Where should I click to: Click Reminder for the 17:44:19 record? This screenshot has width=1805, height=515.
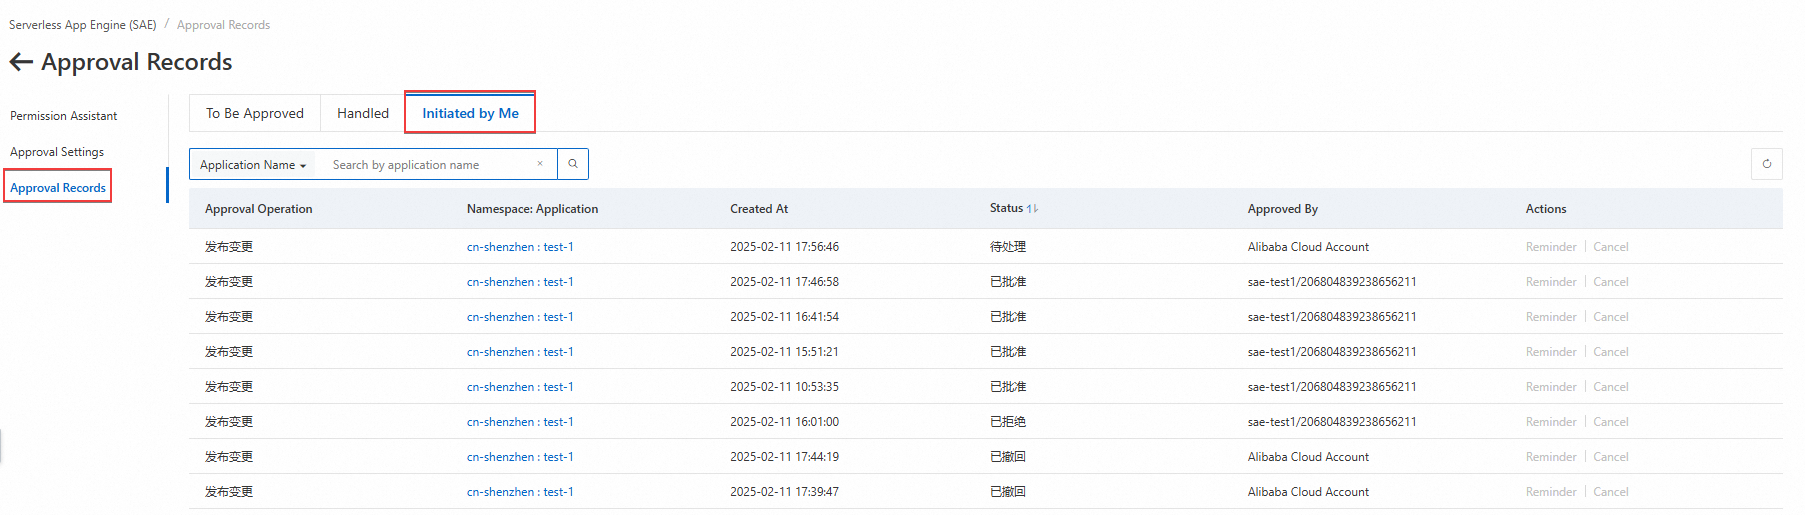tap(1551, 457)
